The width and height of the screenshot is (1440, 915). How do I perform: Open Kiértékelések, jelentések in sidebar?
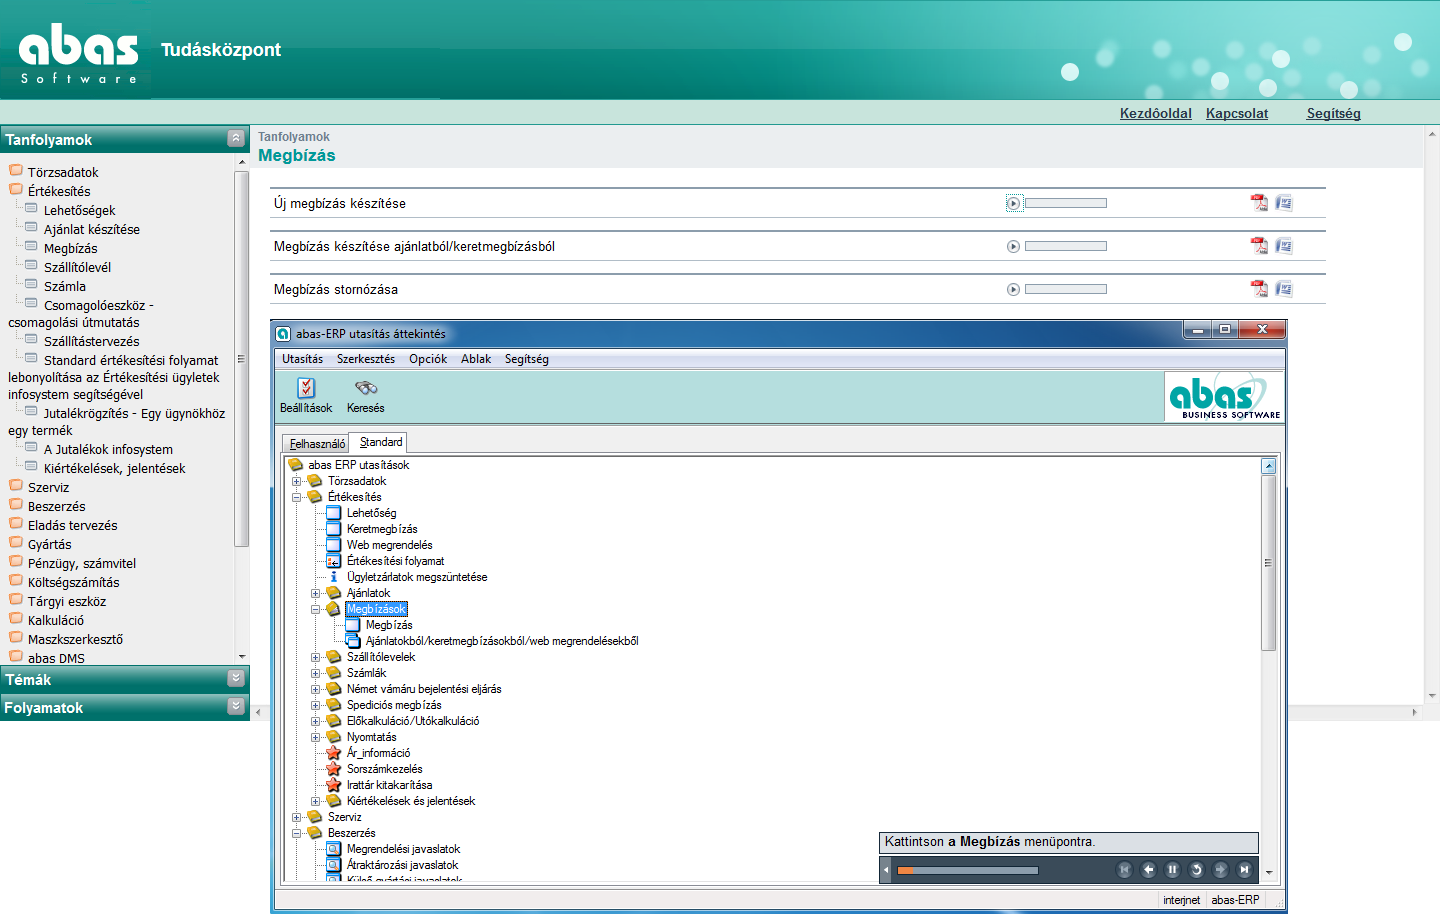tap(114, 468)
